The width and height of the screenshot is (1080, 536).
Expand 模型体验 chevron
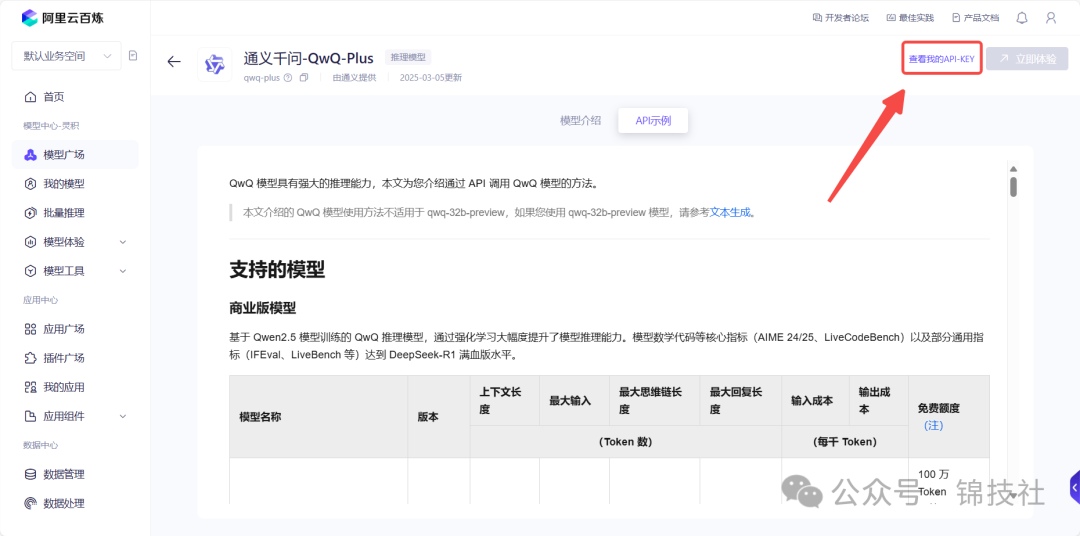click(x=123, y=242)
